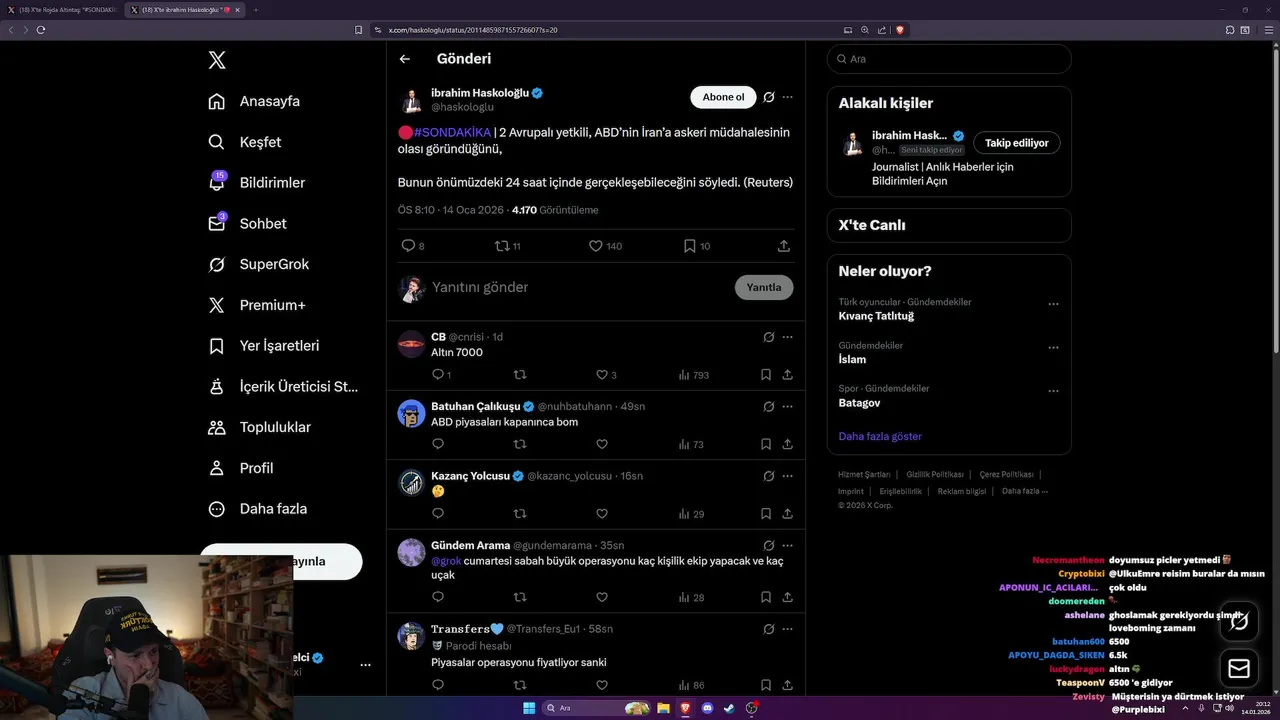Bookmark Kazanç Yolcusu's comment
The width and height of the screenshot is (1280, 720).
click(766, 514)
